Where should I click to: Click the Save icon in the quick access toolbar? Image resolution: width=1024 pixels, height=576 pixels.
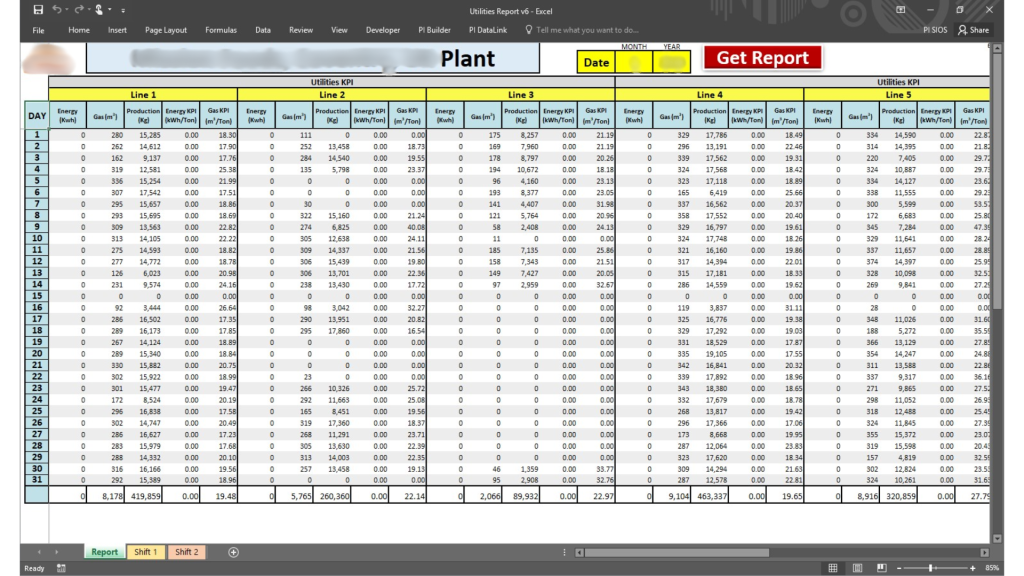38,10
